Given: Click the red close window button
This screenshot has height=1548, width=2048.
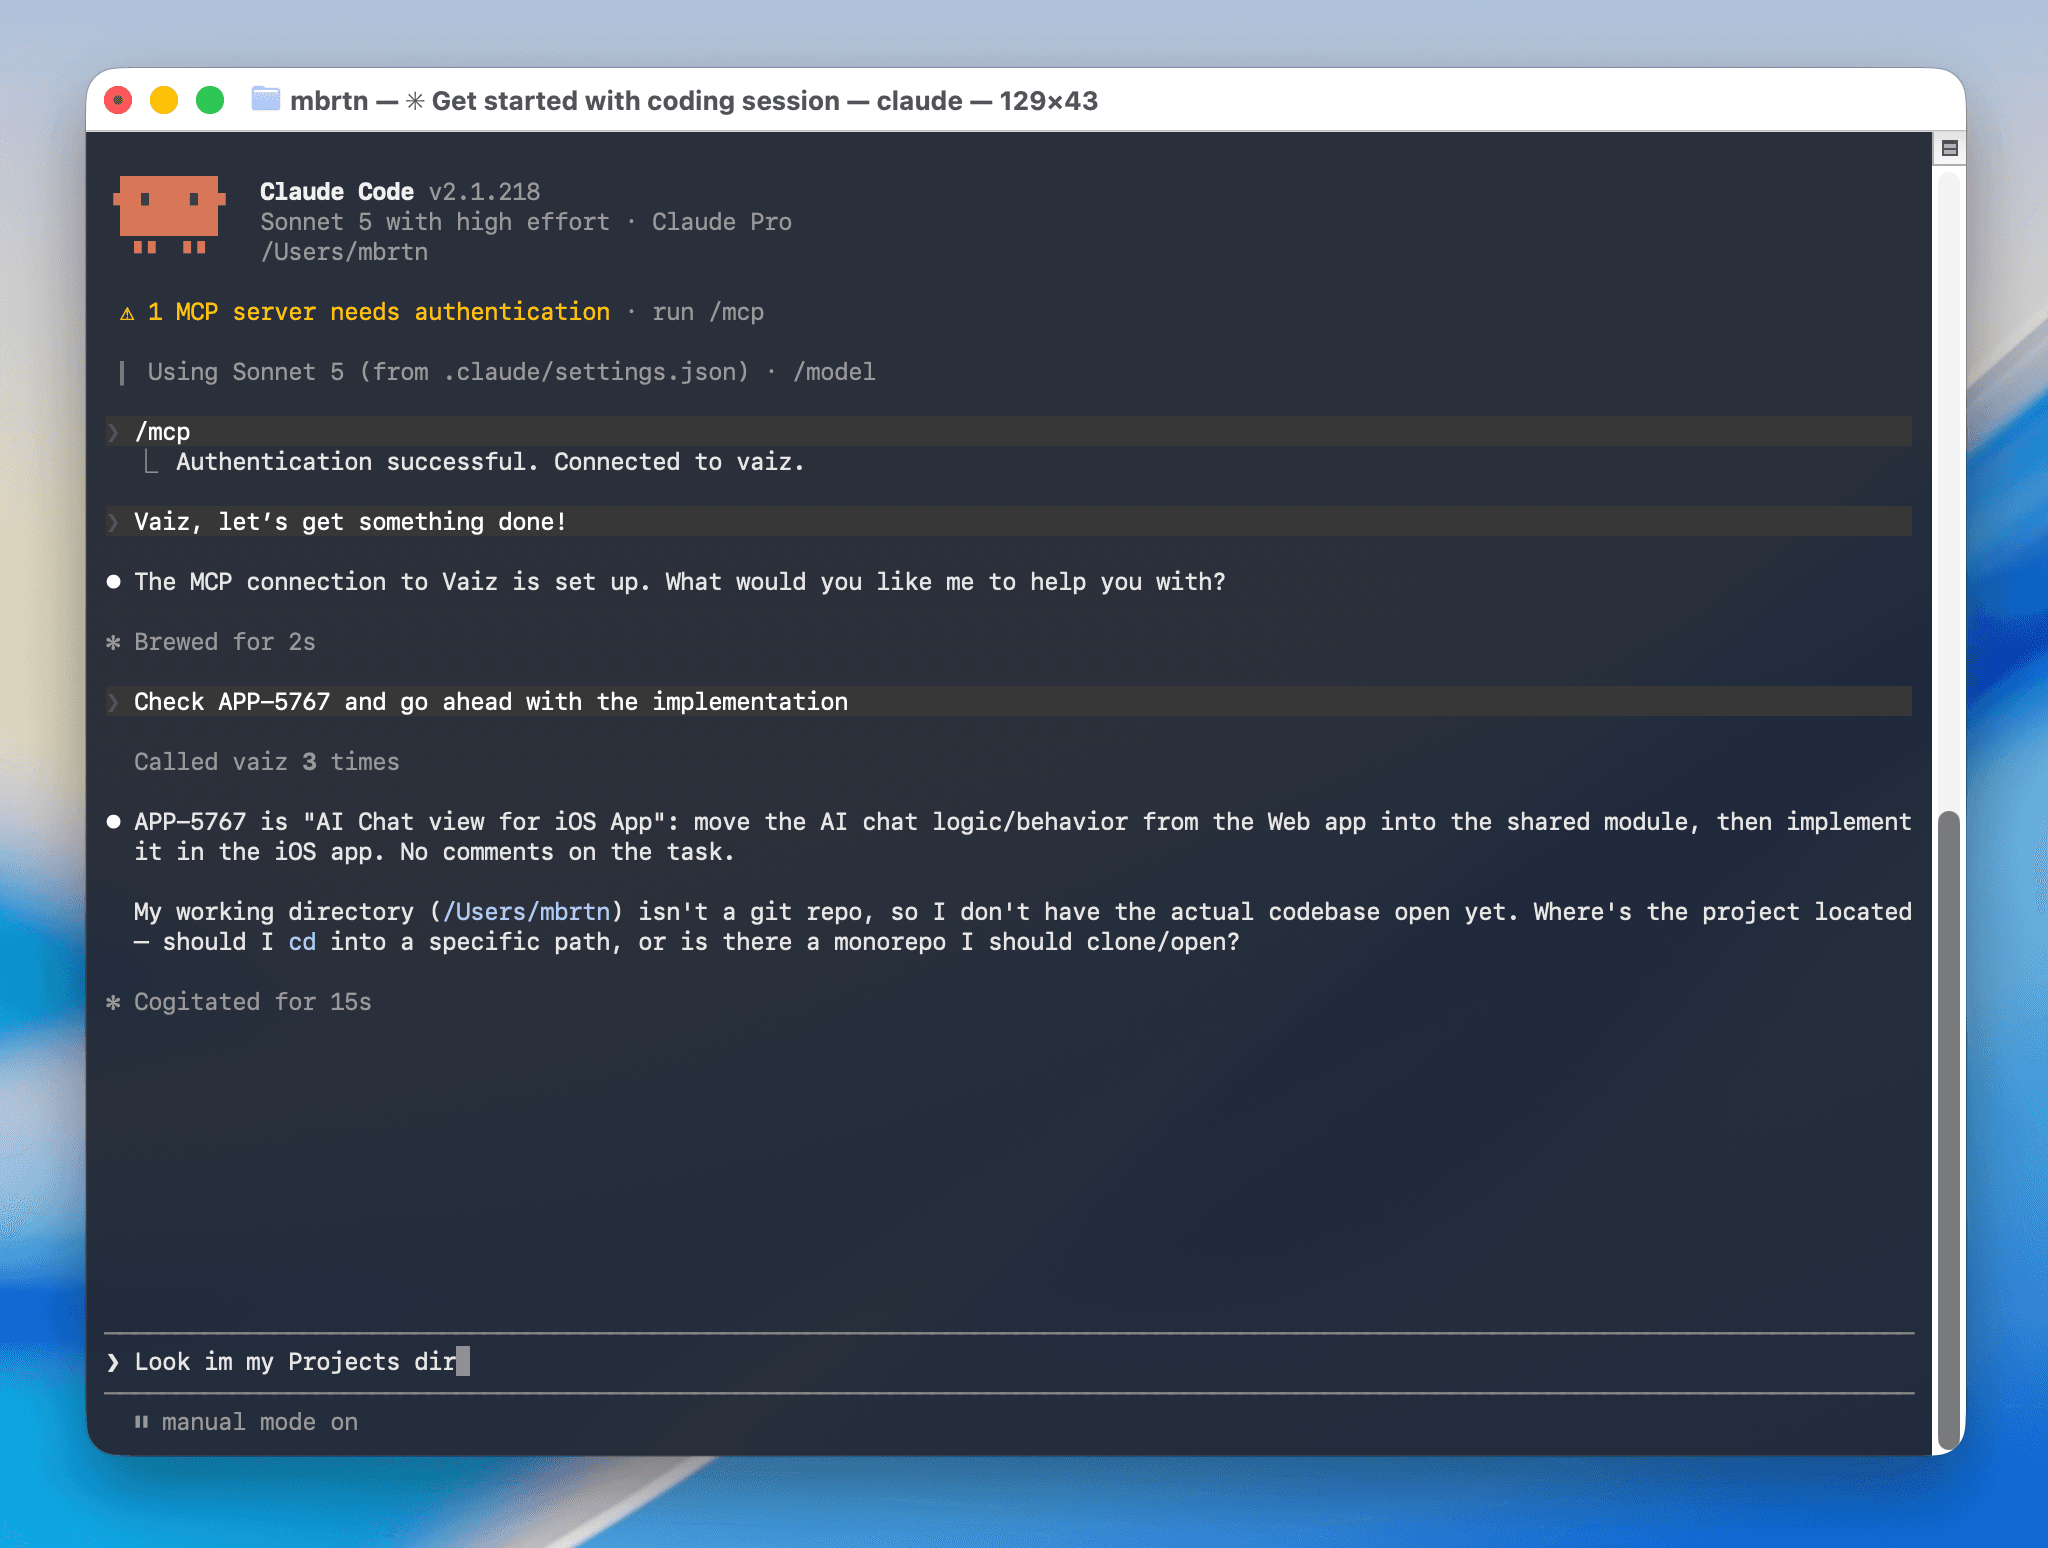Looking at the screenshot, I should pyautogui.click(x=118, y=100).
